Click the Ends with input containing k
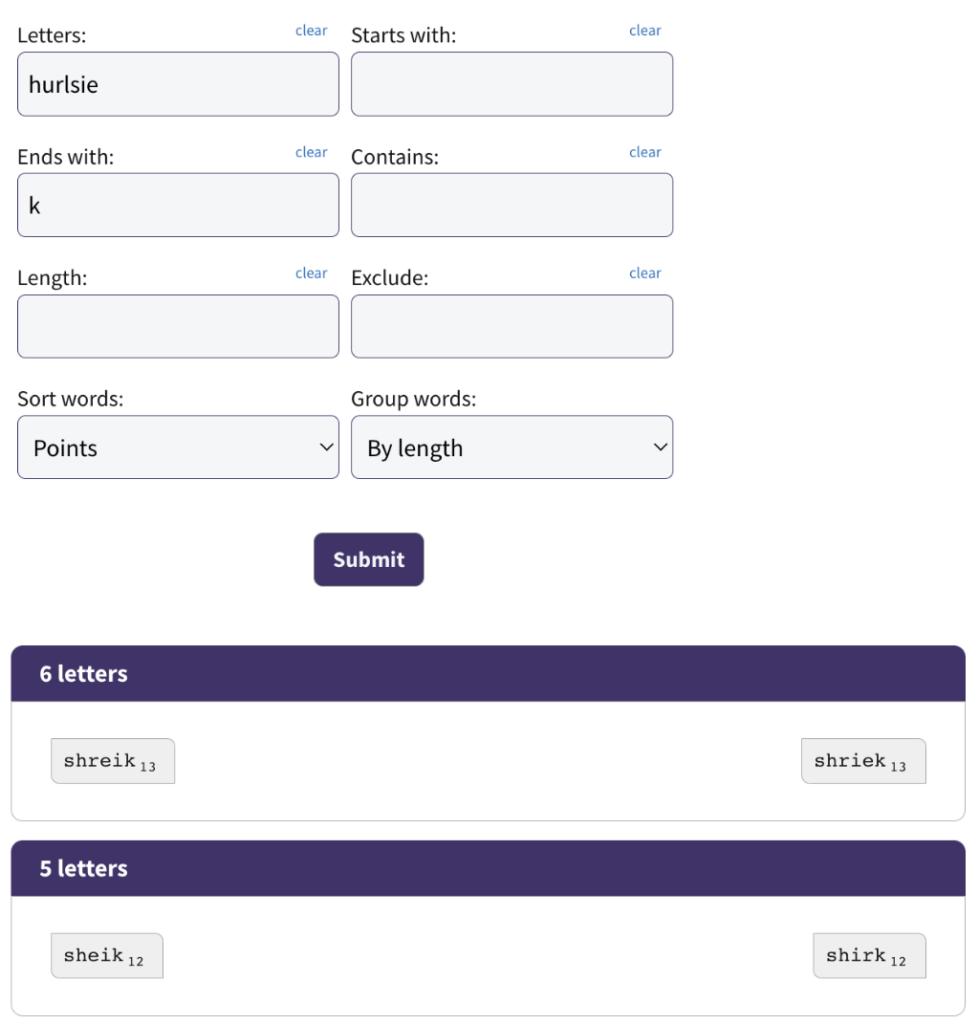979x1024 pixels. [x=178, y=205]
